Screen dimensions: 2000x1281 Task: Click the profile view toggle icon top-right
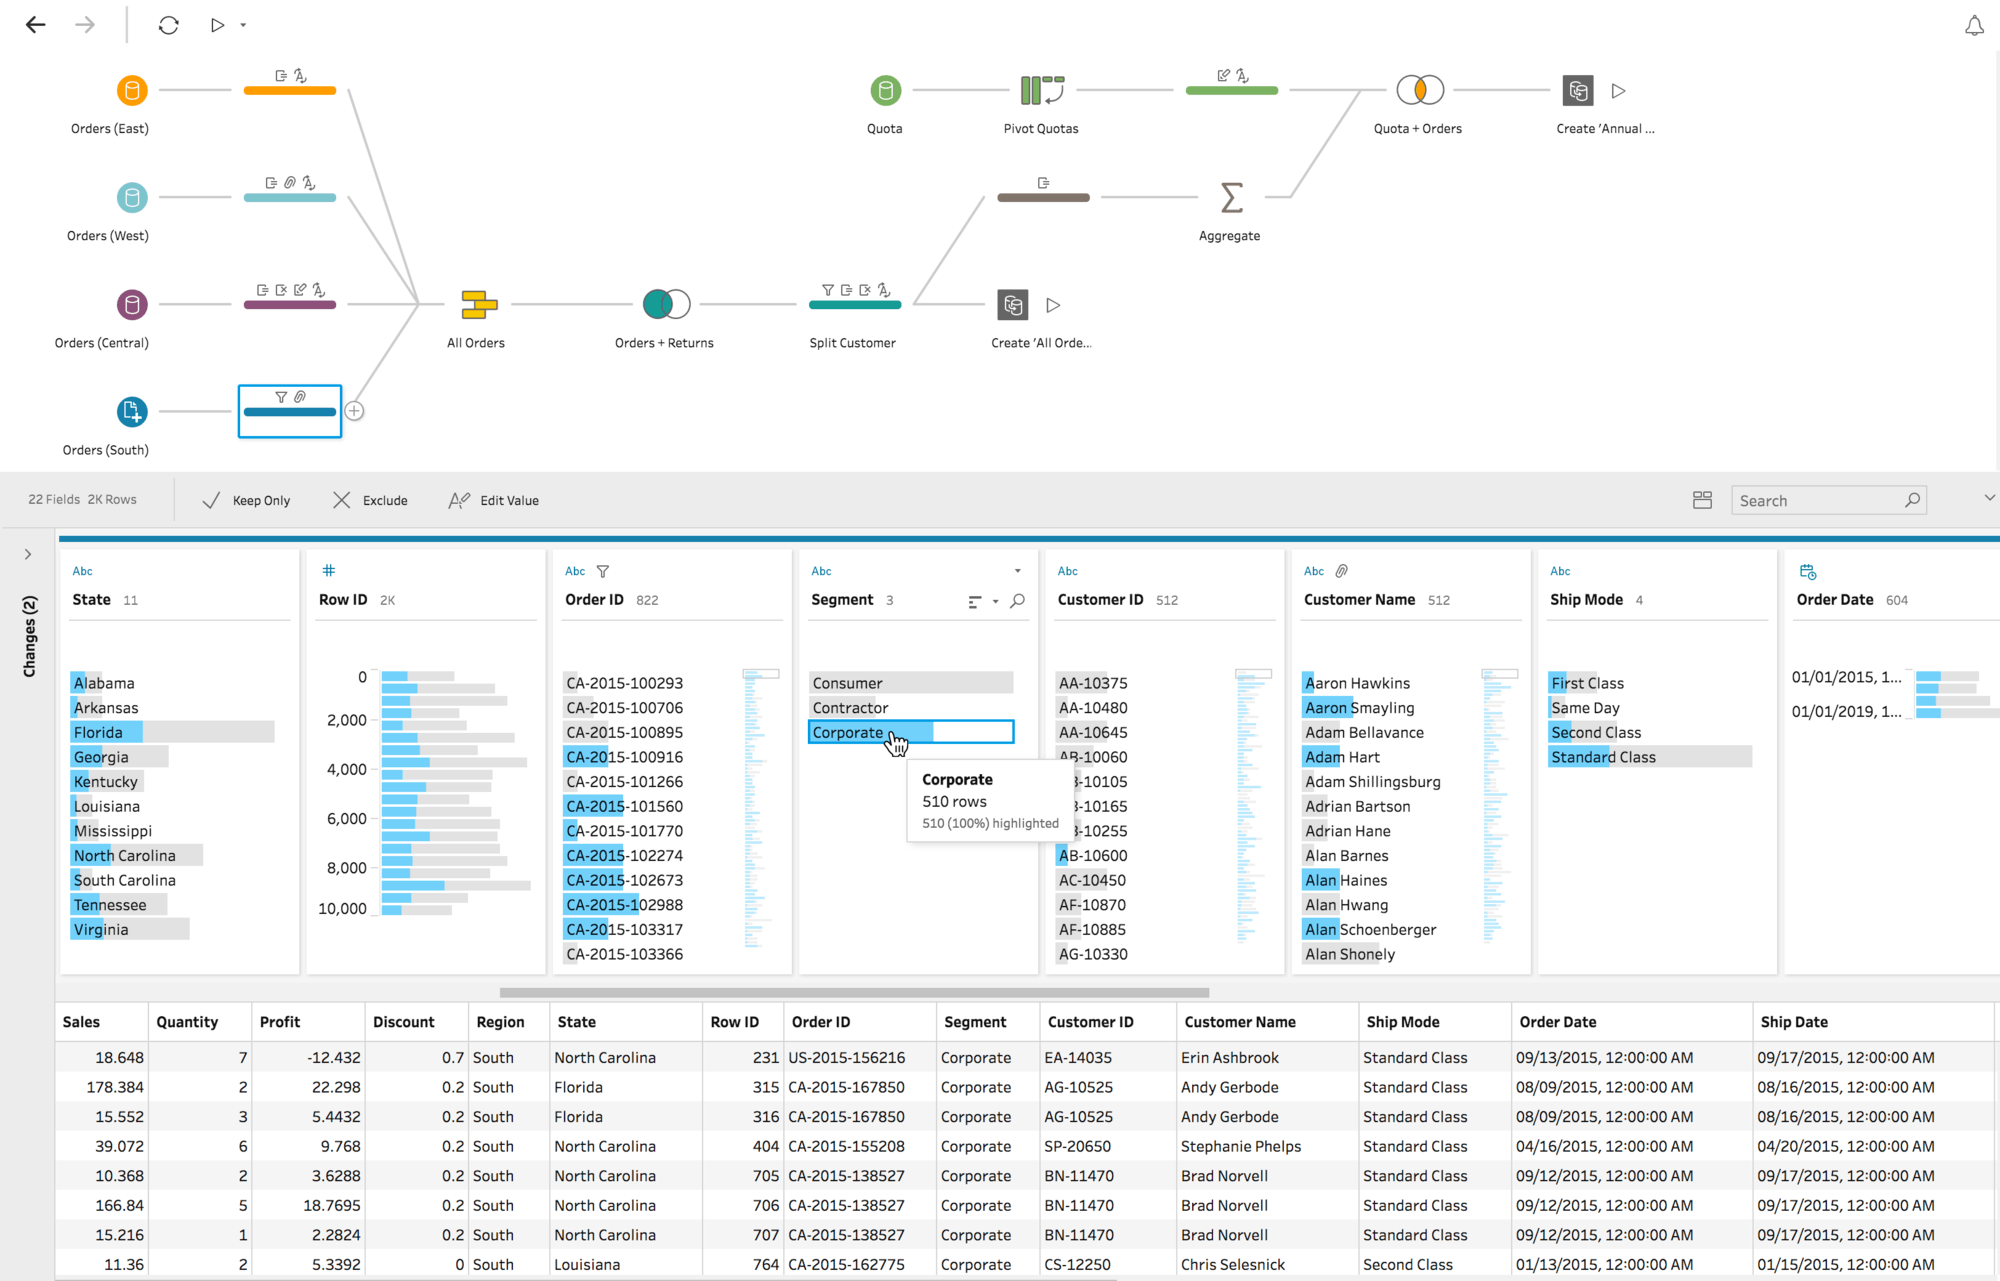click(1703, 500)
